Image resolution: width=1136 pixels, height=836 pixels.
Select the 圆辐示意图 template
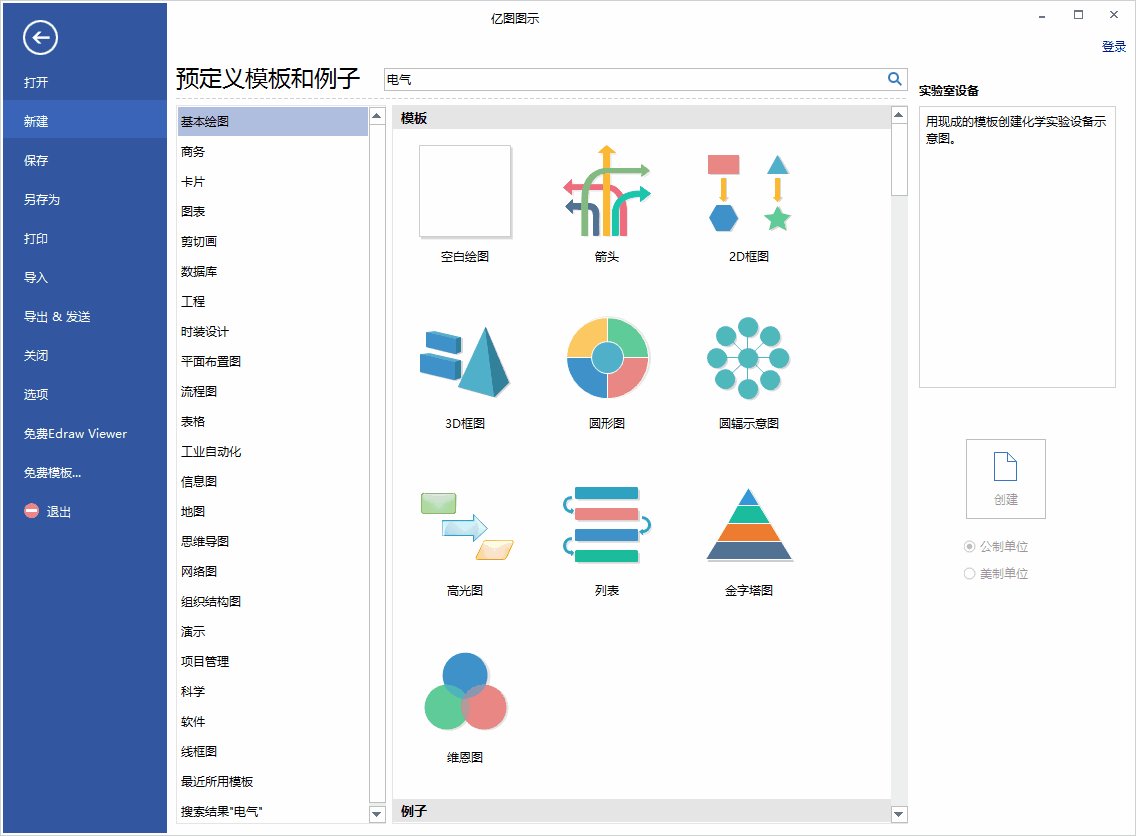[747, 360]
